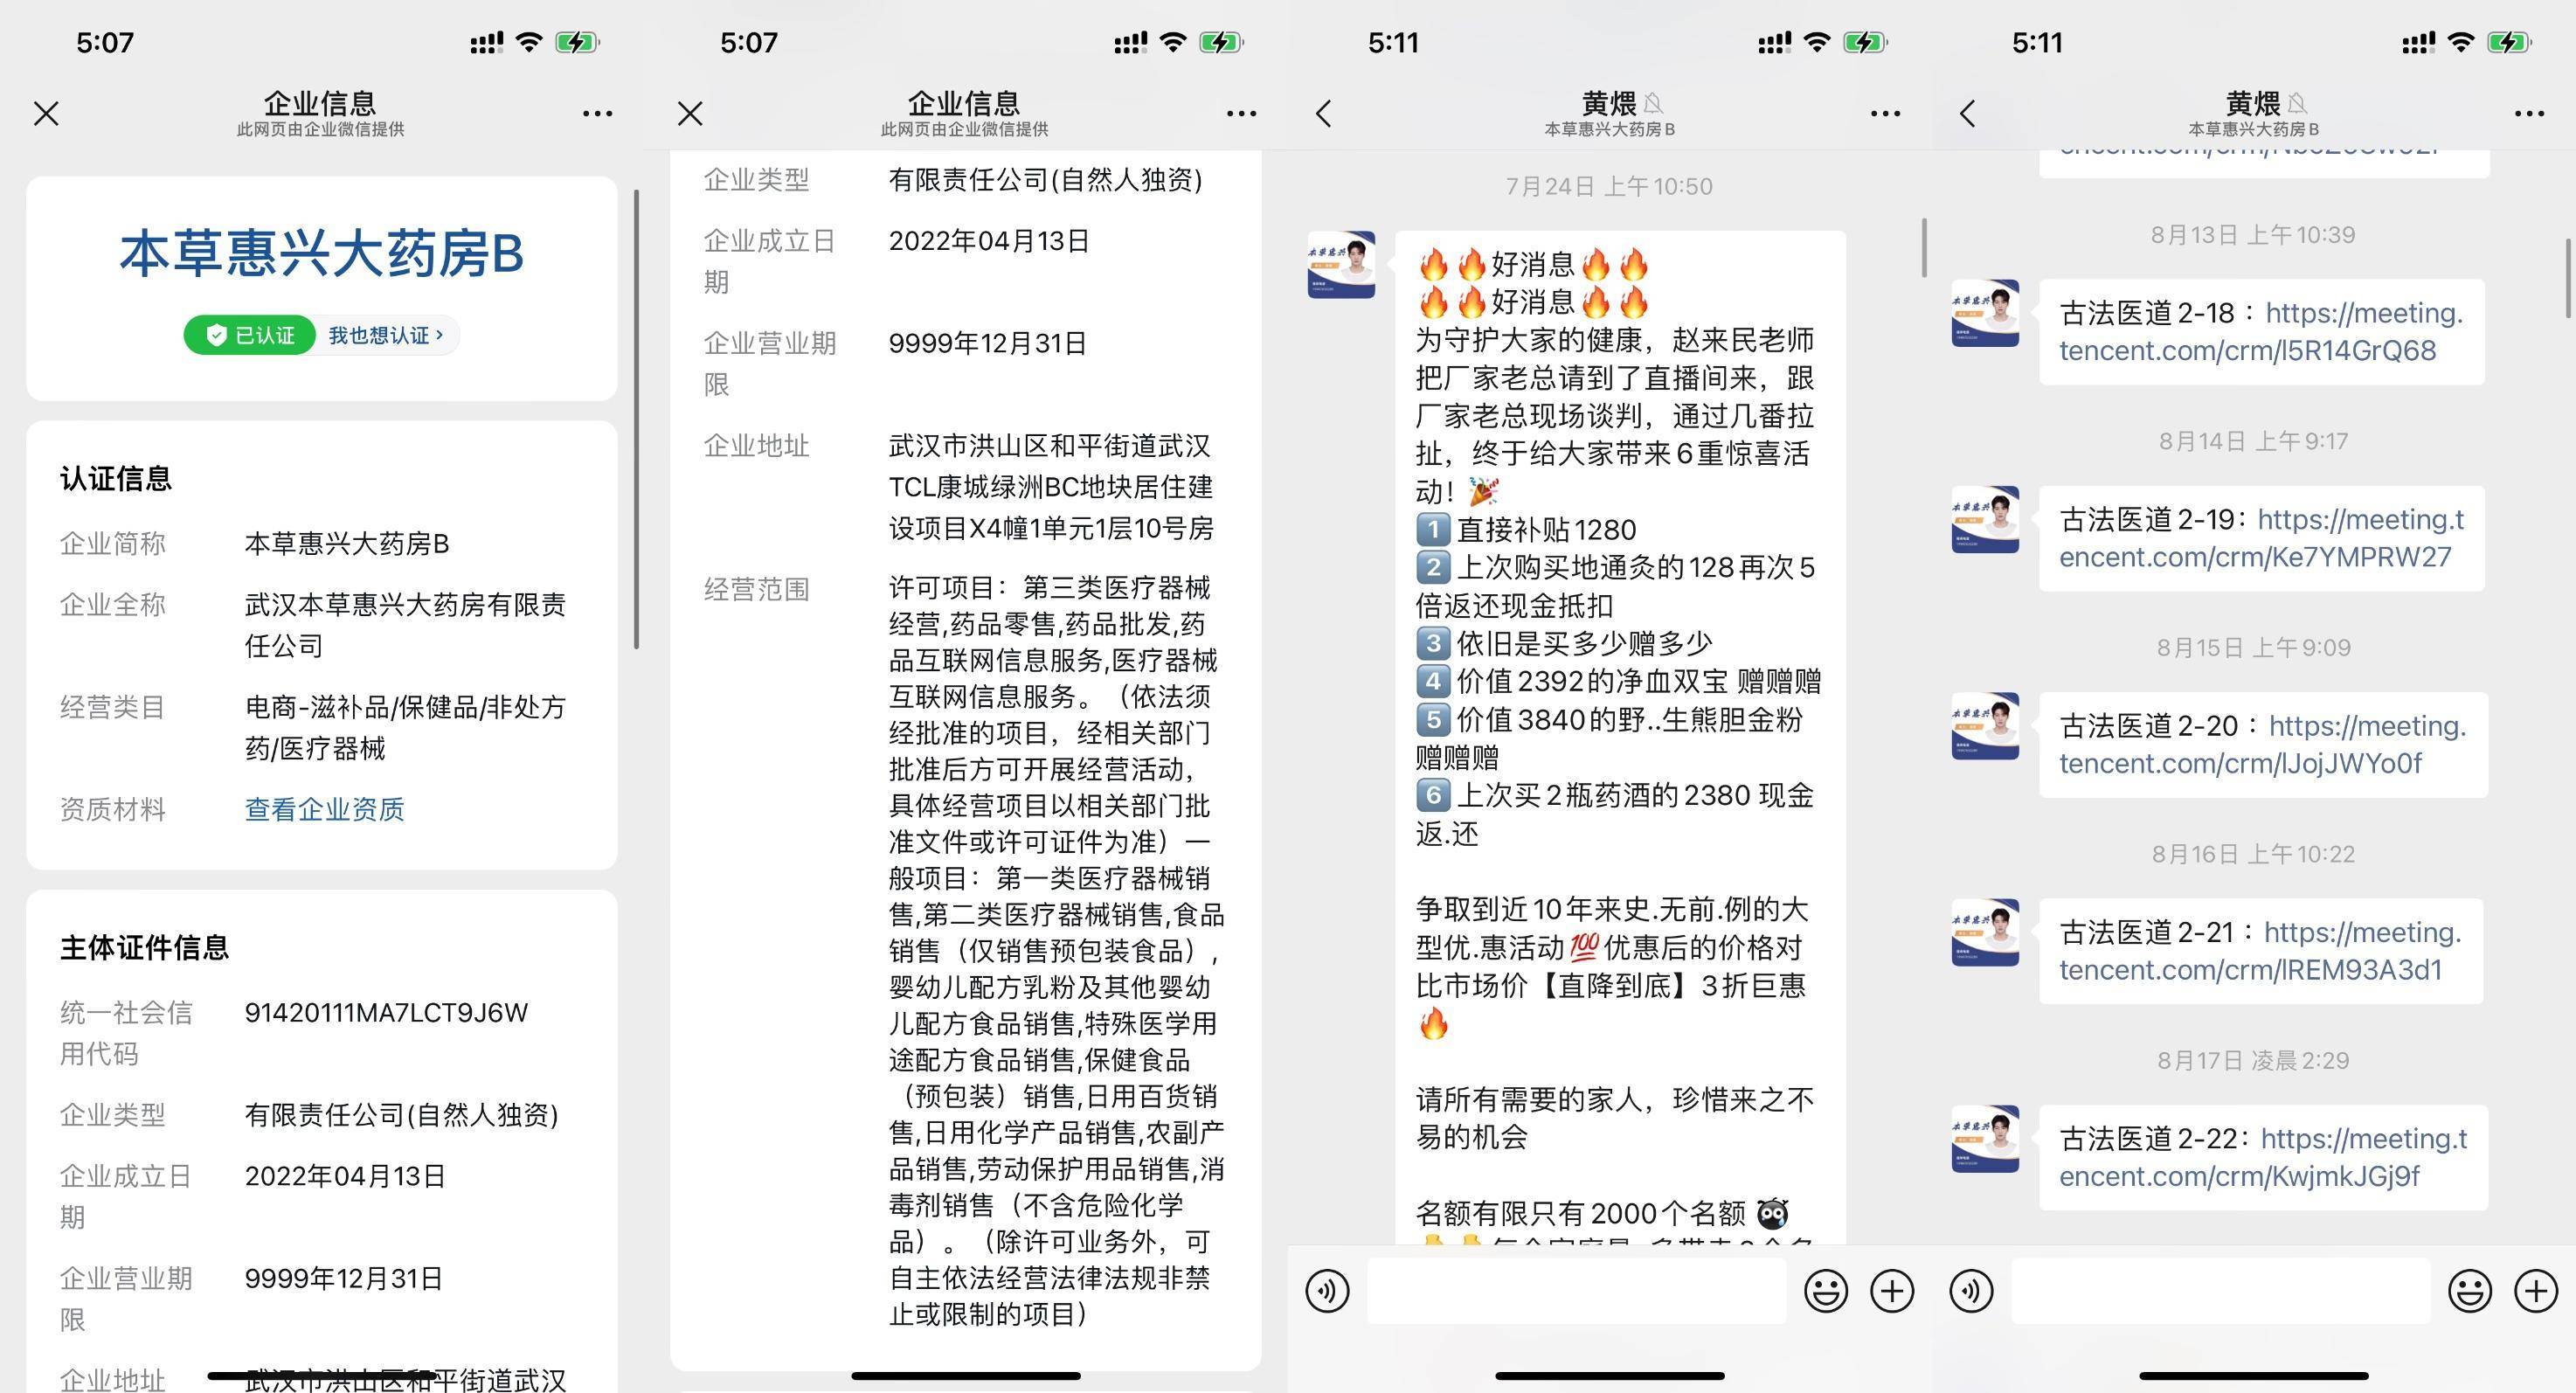Screen dimensions: 2576x1393
Task: Tap the muted bell icon in the 古法医道 chat header
Action: (2297, 103)
